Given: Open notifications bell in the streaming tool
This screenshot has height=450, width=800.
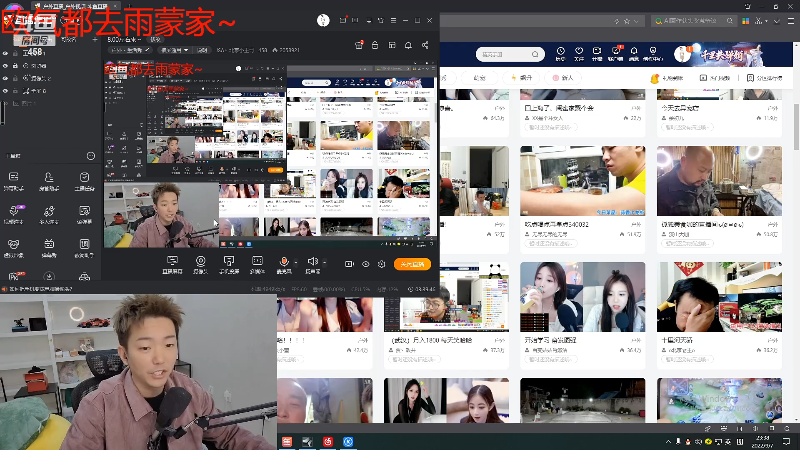Looking at the screenshot, I should [408, 45].
